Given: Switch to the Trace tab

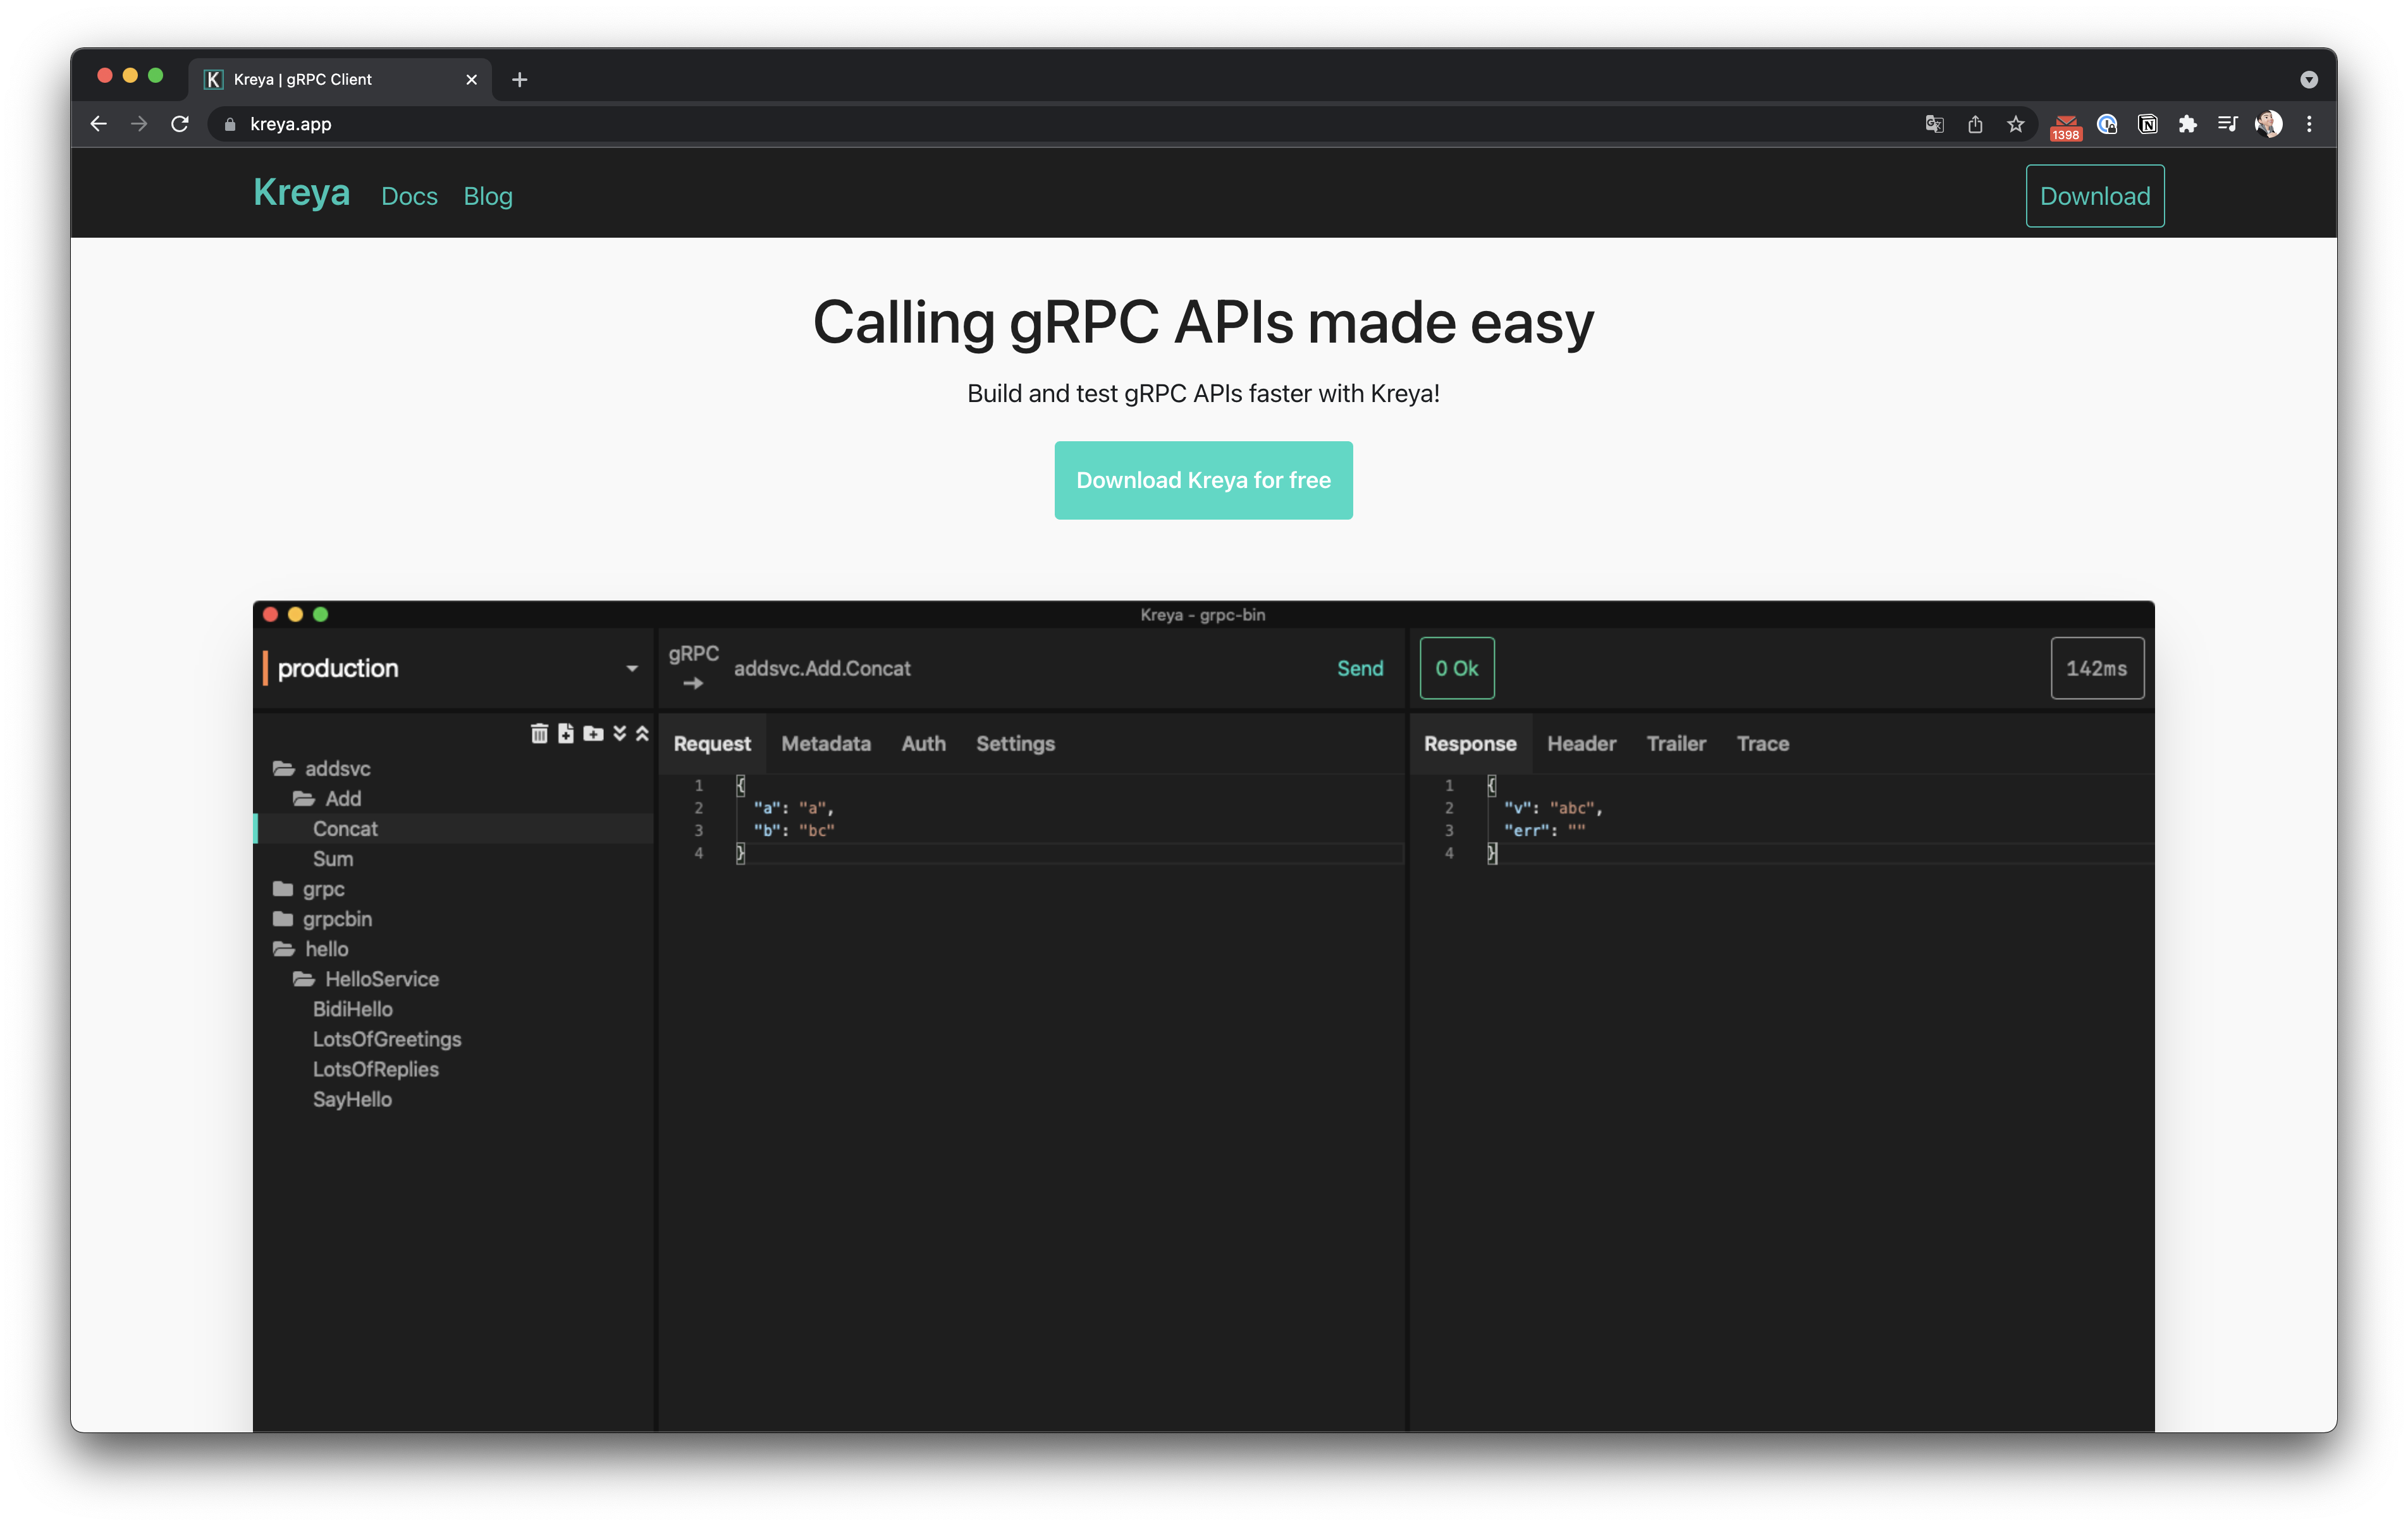Looking at the screenshot, I should coord(1762,743).
